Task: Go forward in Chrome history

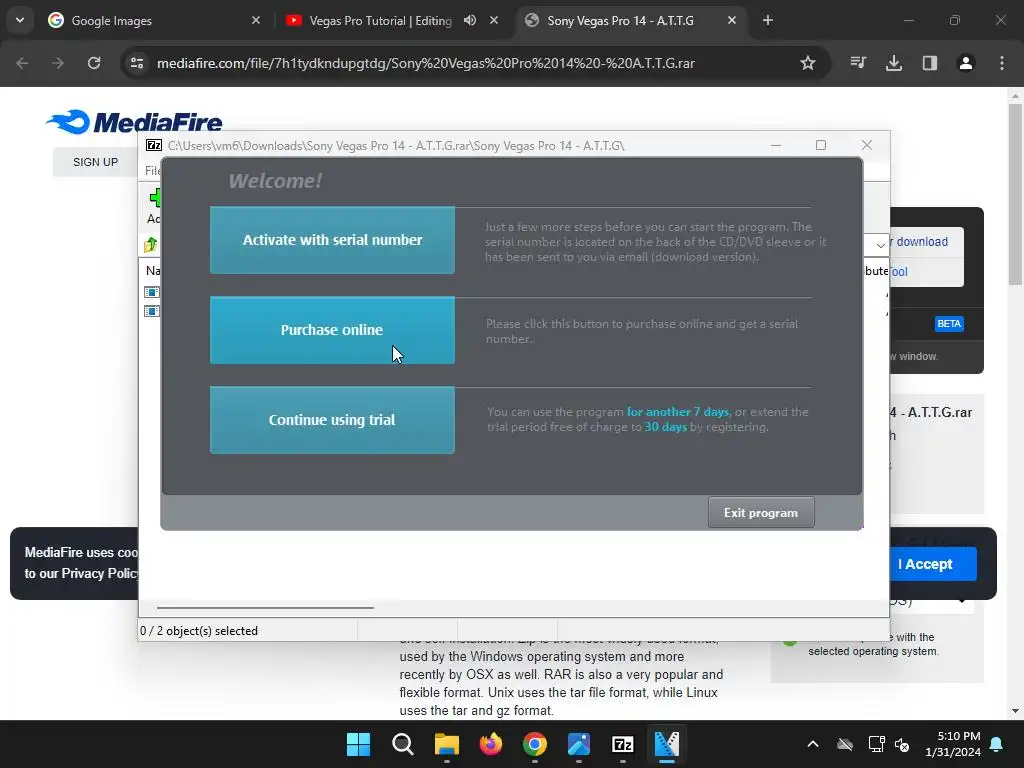Action: click(58, 63)
